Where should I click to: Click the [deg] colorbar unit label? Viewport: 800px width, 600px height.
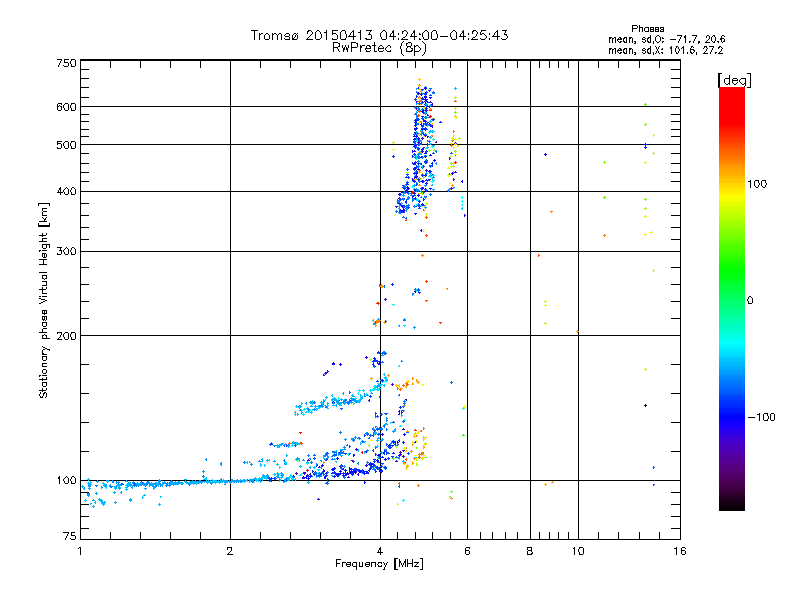(x=735, y=79)
